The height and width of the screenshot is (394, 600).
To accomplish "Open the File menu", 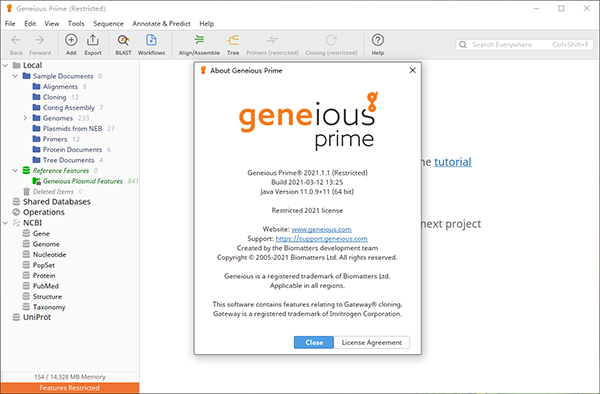I will tap(10, 24).
